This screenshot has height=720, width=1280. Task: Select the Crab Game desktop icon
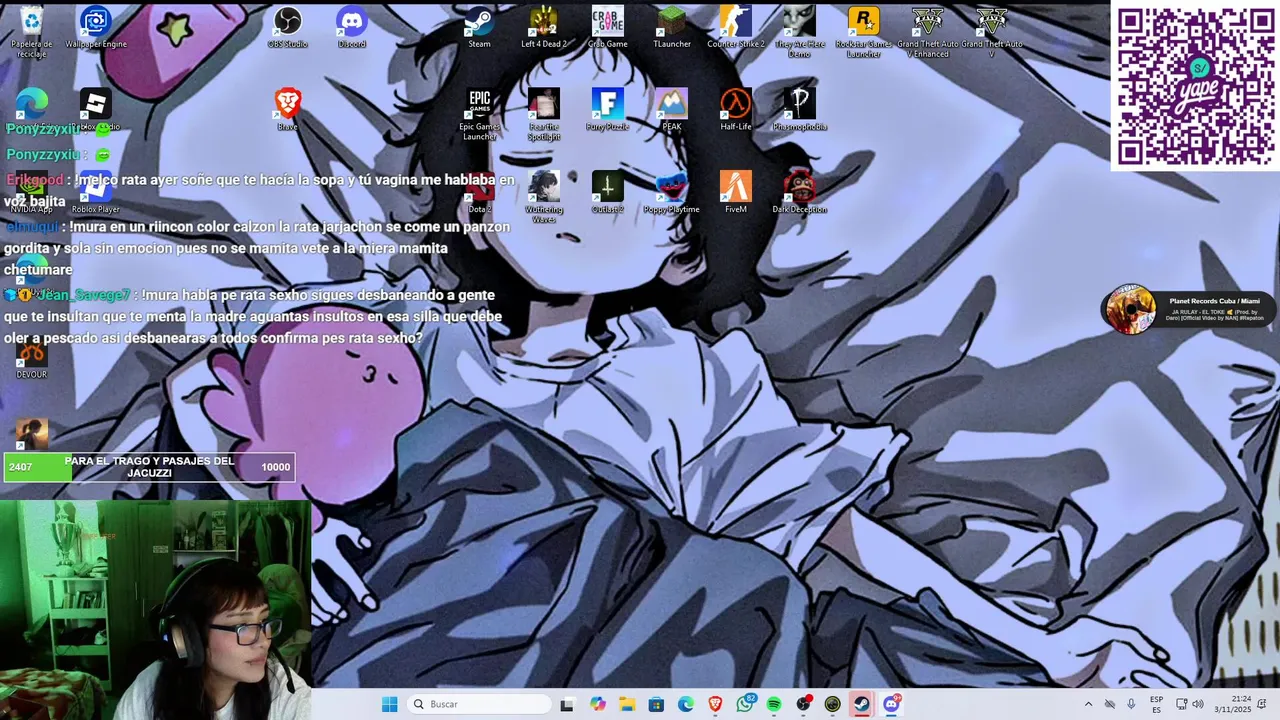608,28
